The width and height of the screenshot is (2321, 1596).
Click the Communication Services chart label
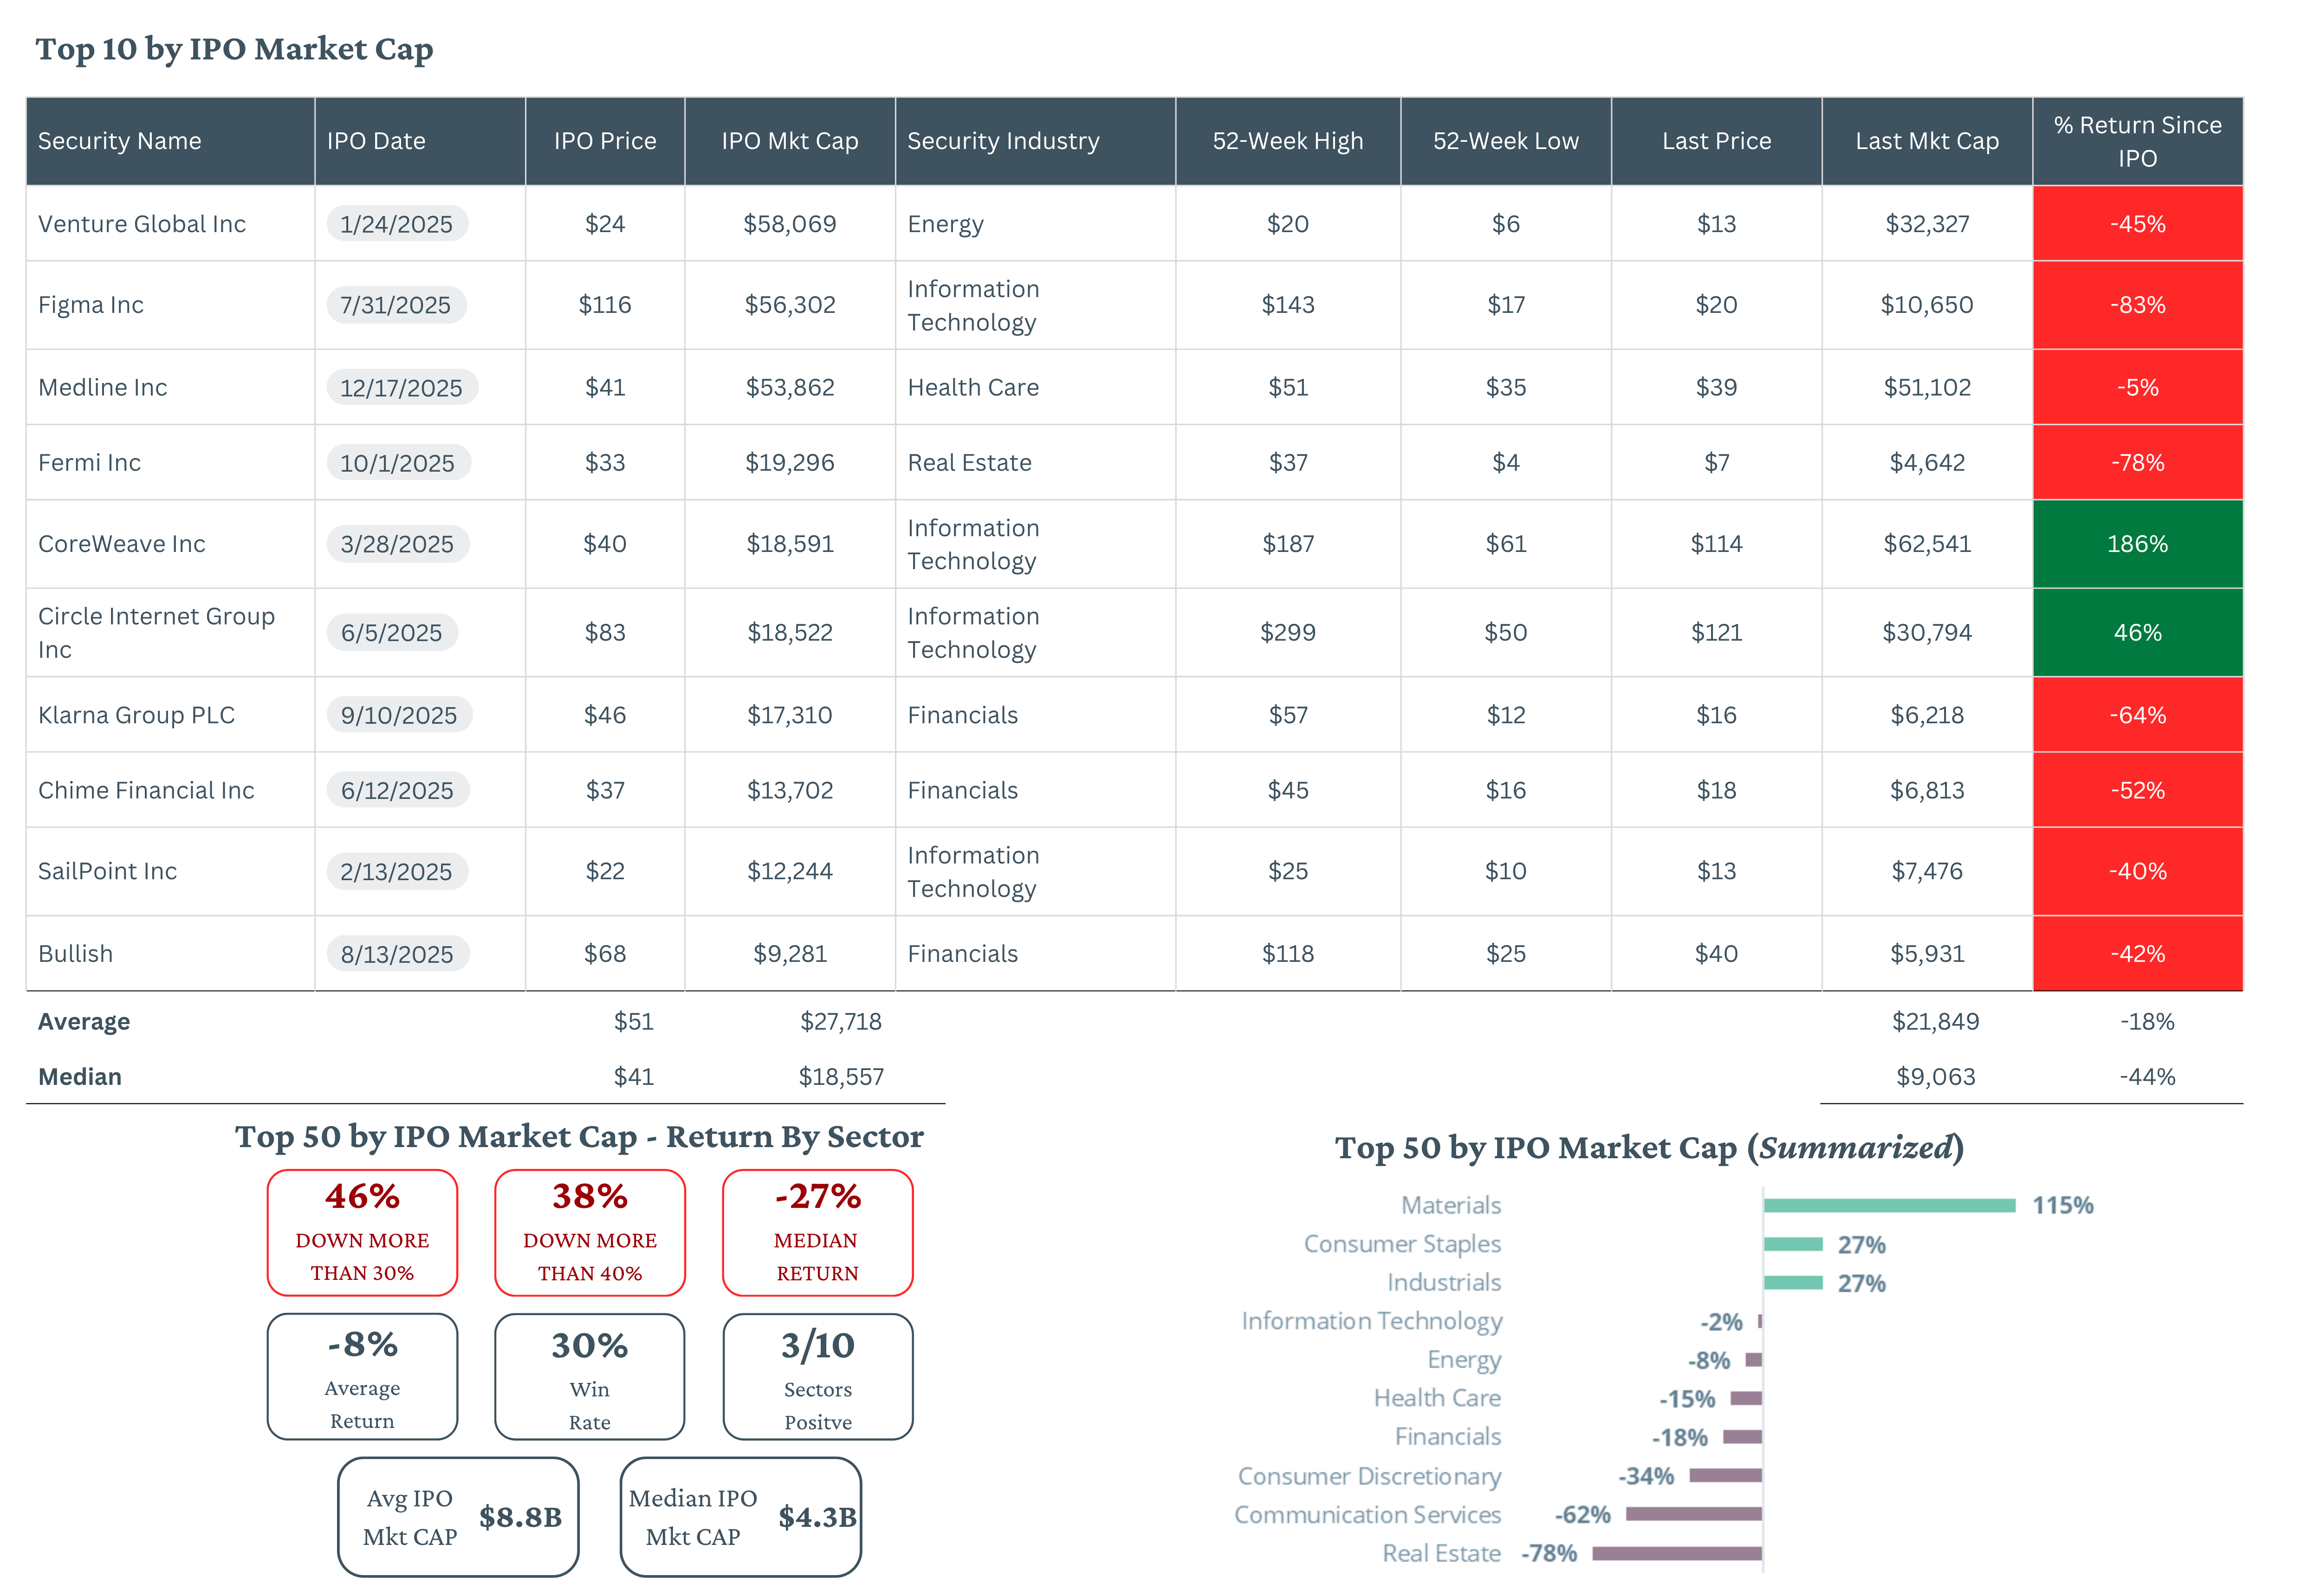click(x=1368, y=1515)
